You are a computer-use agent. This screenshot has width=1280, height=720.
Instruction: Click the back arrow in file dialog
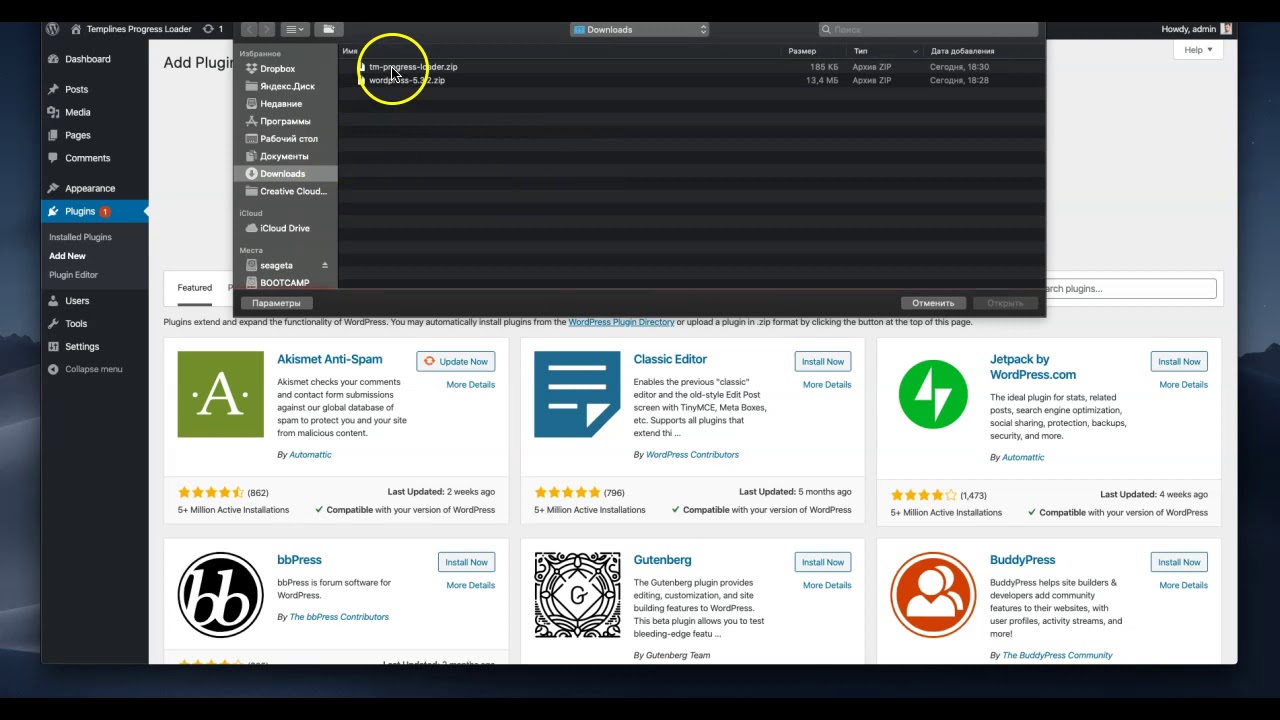point(249,29)
